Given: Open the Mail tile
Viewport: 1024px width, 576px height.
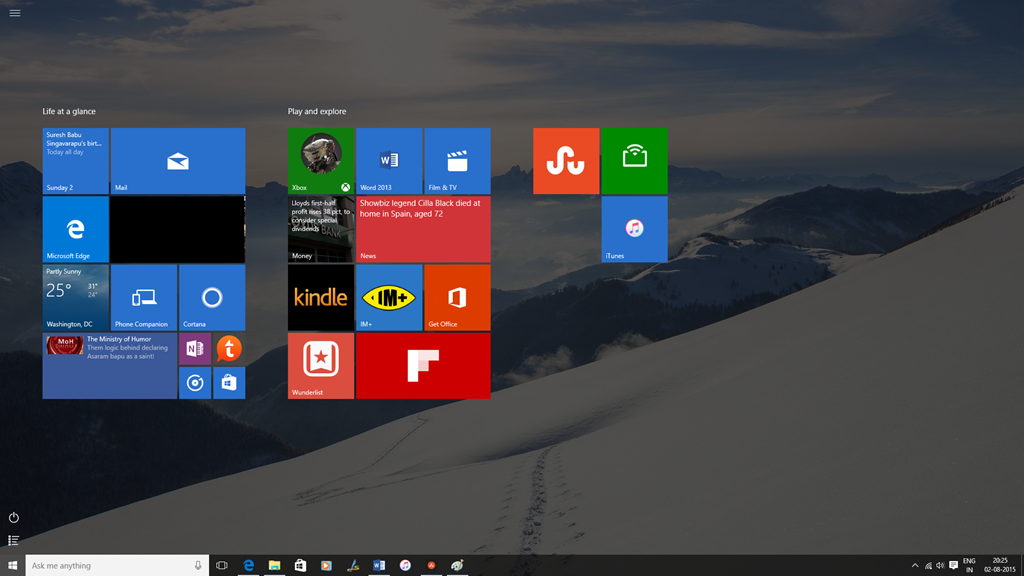Looking at the screenshot, I should pos(178,161).
